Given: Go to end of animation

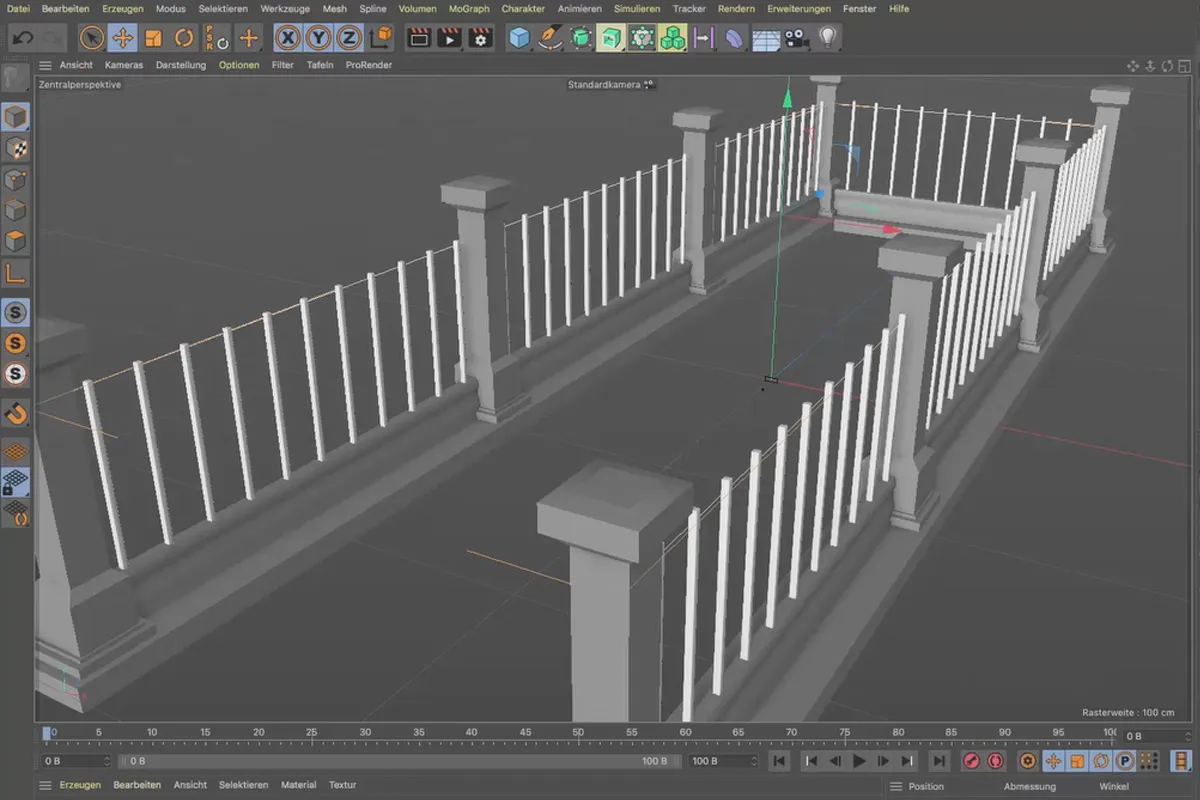Looking at the screenshot, I should (x=938, y=761).
